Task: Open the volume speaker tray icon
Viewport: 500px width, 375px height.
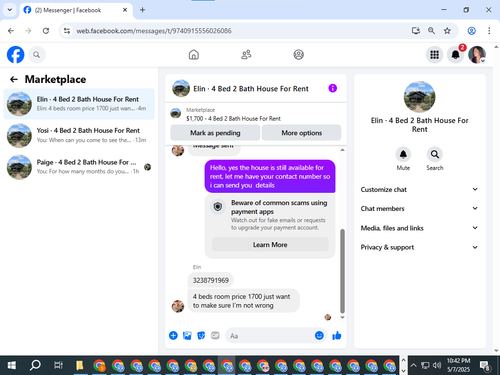Action: pos(437,365)
